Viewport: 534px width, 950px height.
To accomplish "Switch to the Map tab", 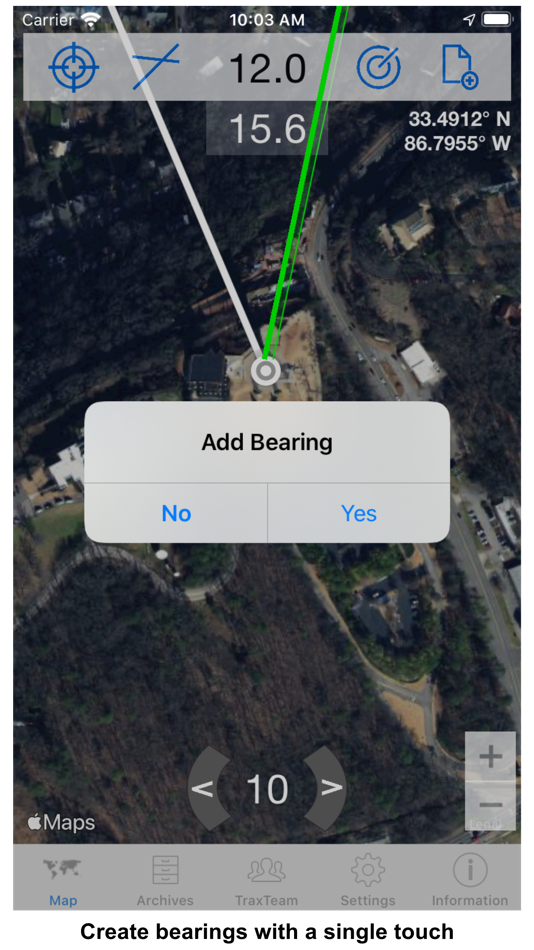I will coord(63,879).
